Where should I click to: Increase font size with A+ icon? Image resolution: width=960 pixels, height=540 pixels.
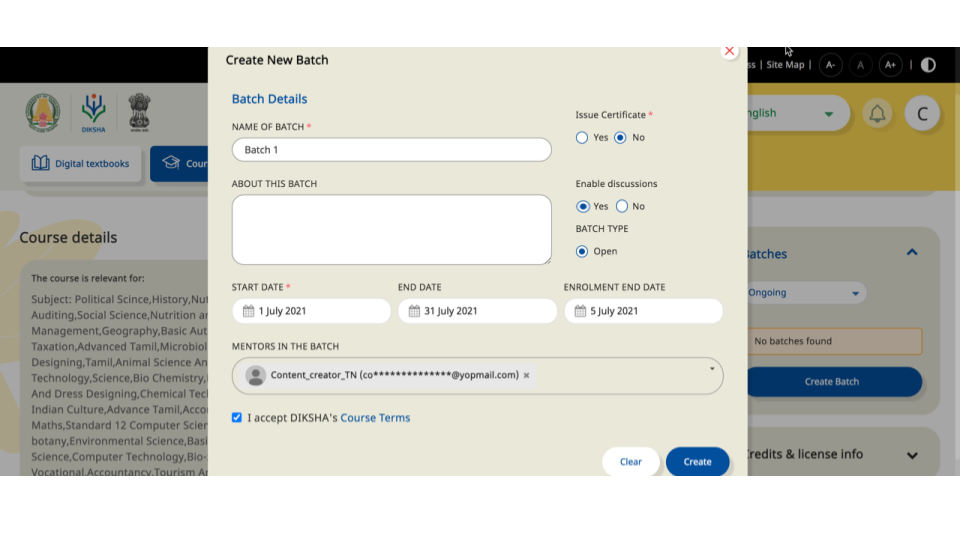[x=890, y=65]
